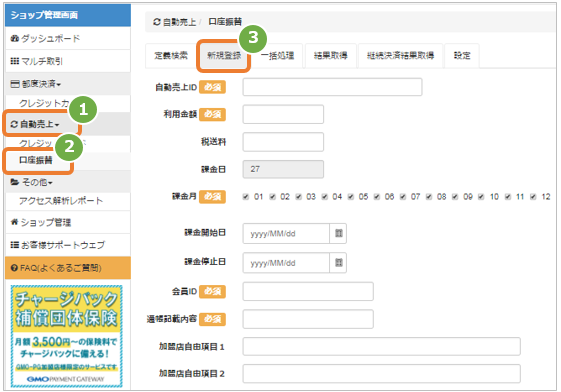Click the 通帳記載内容 input field

coord(308,319)
